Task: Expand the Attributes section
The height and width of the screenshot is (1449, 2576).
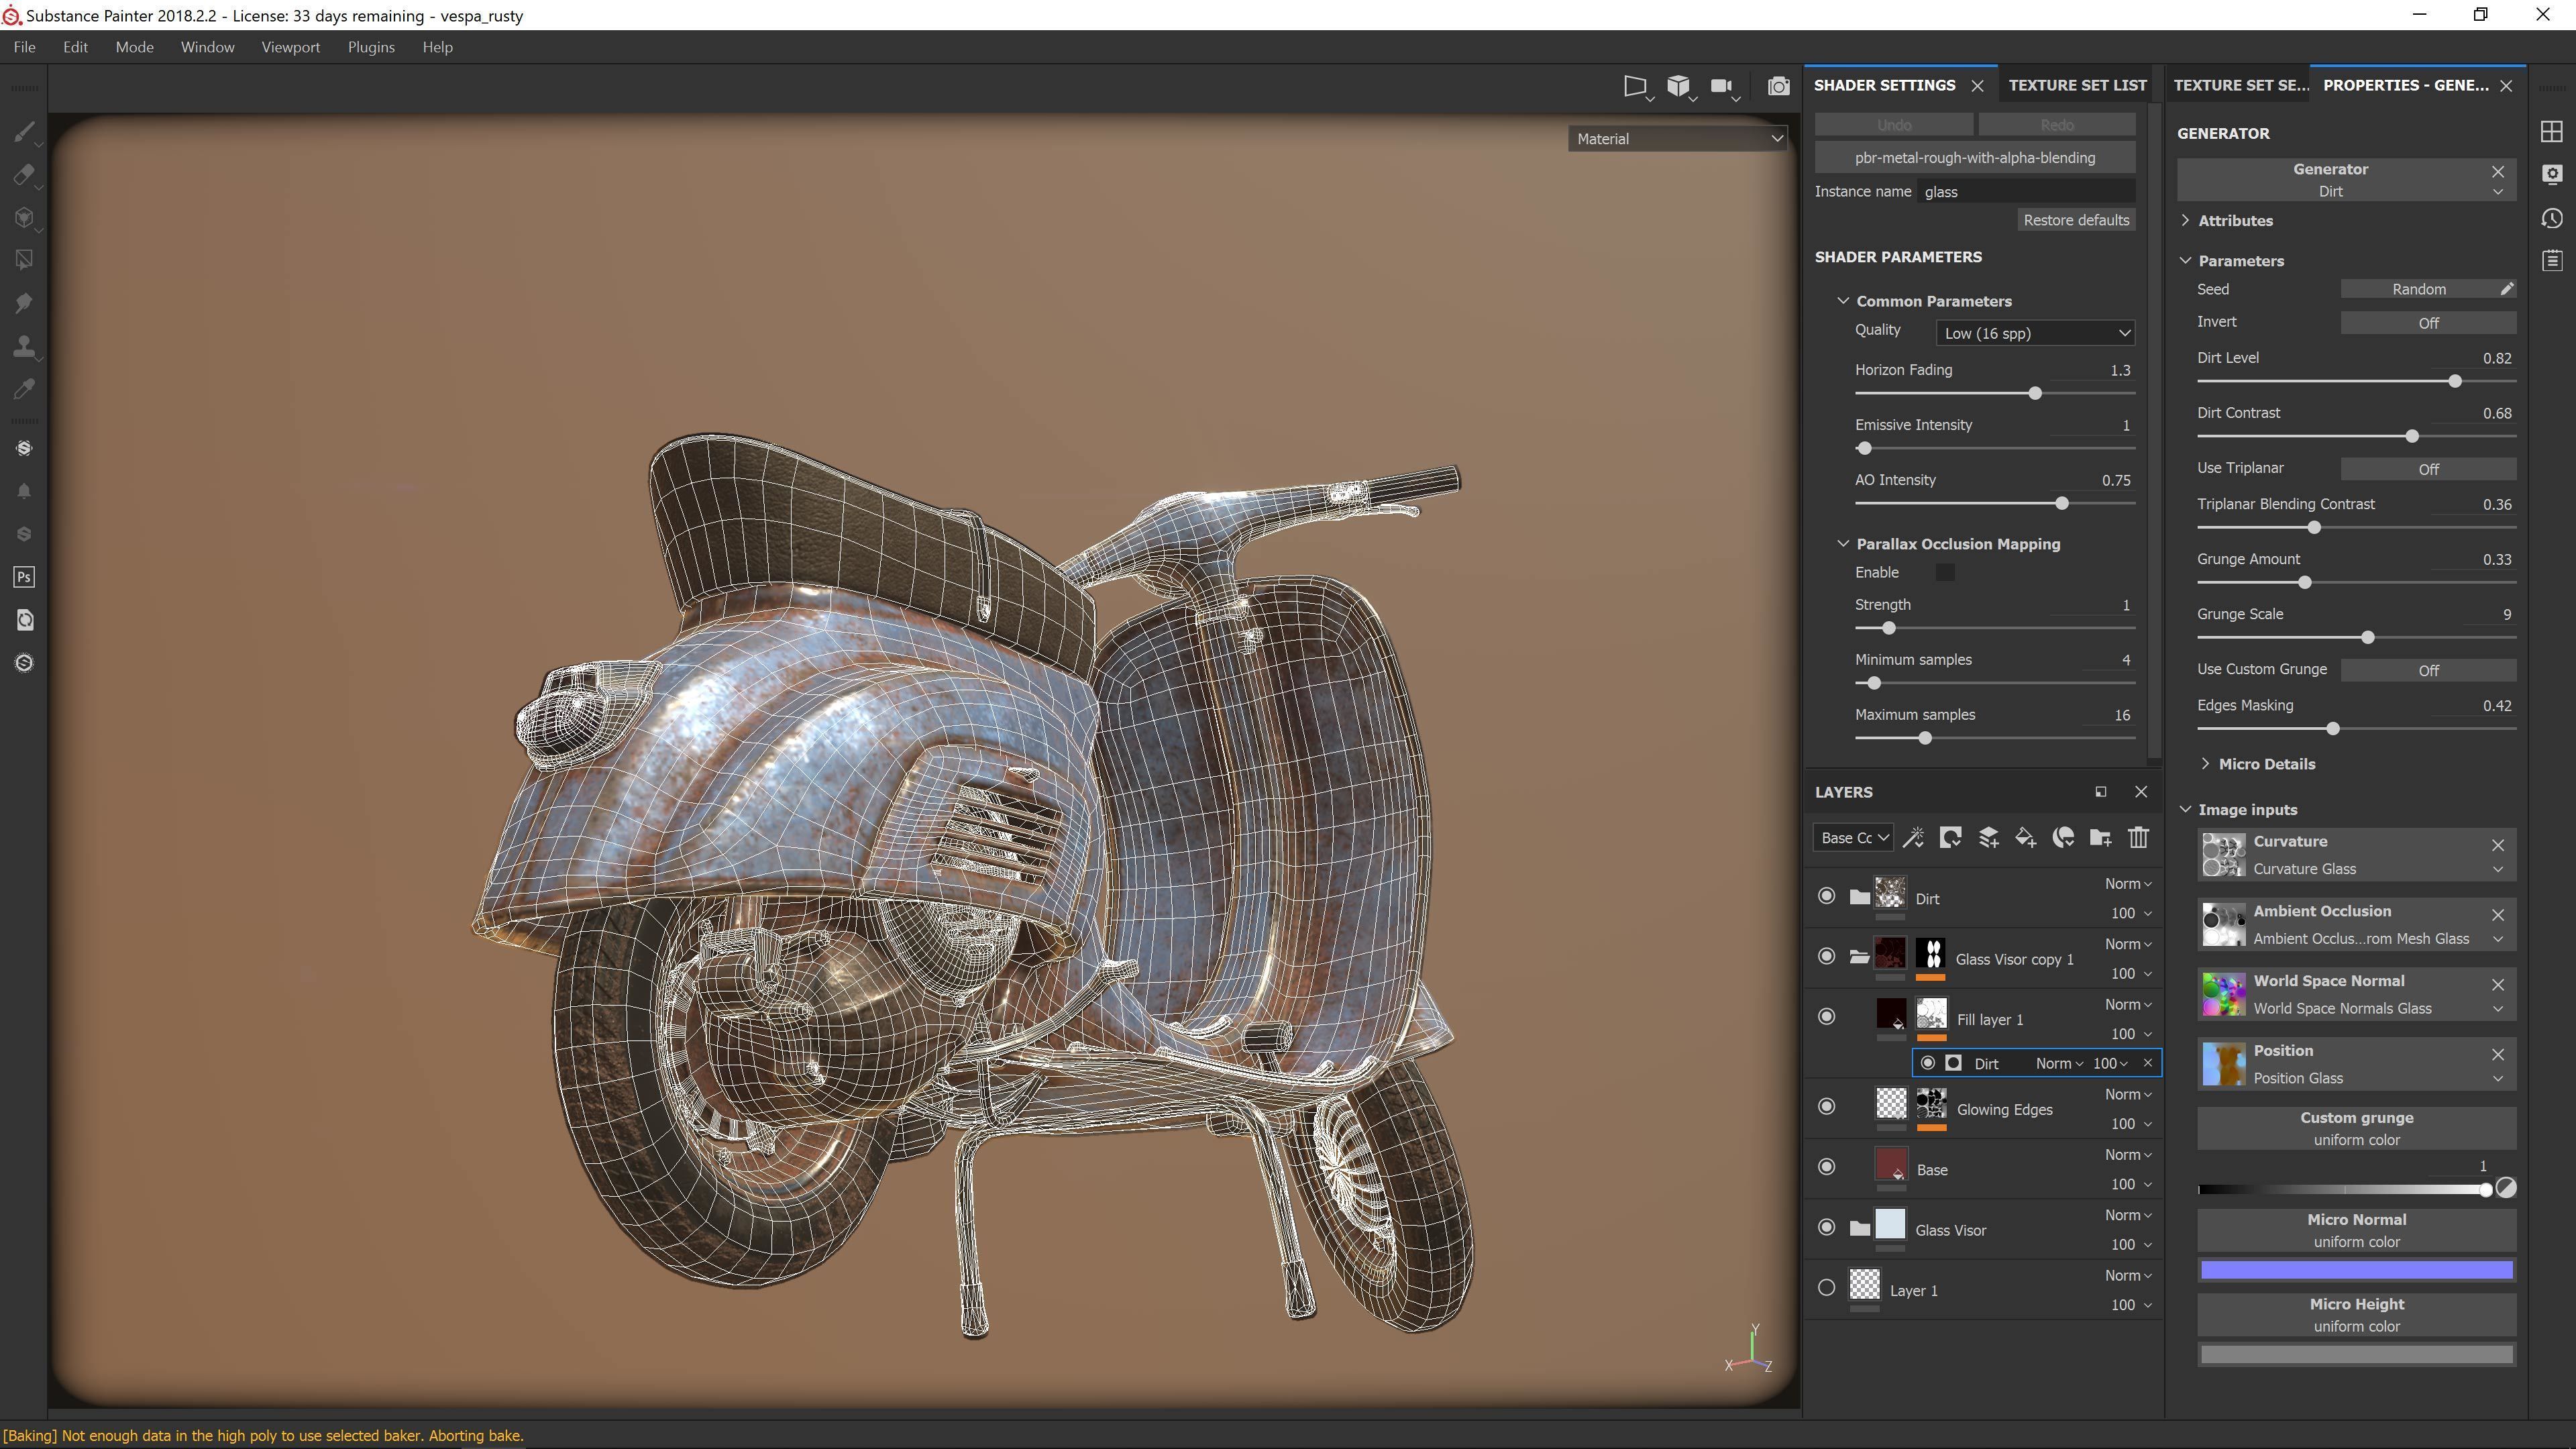Action: point(2185,221)
